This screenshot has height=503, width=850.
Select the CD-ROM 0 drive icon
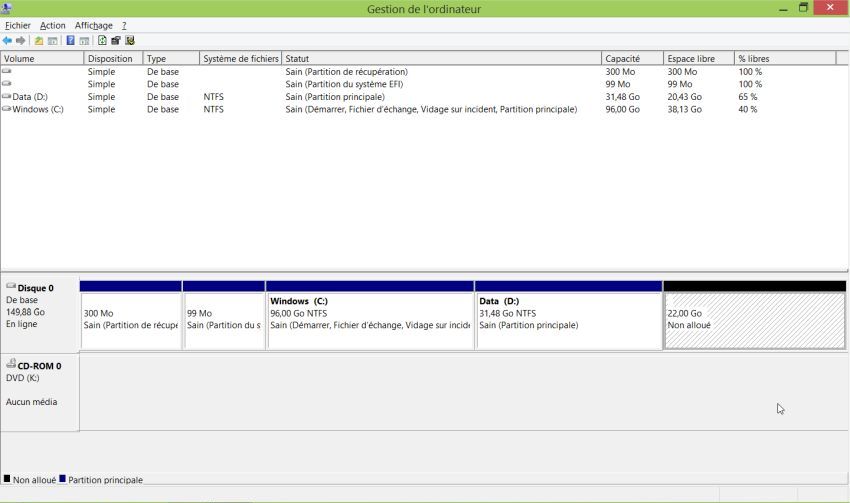(x=11, y=364)
